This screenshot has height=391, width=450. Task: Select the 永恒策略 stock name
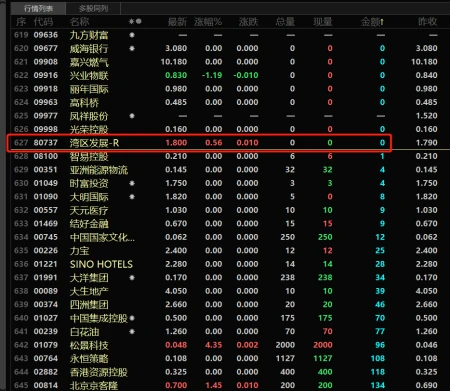tap(89, 359)
